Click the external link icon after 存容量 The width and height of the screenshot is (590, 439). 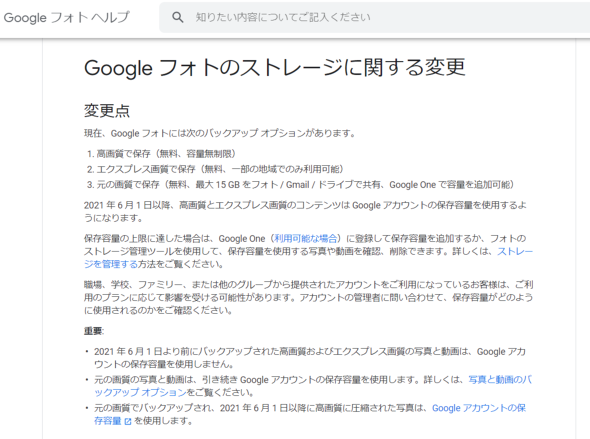click(x=128, y=421)
